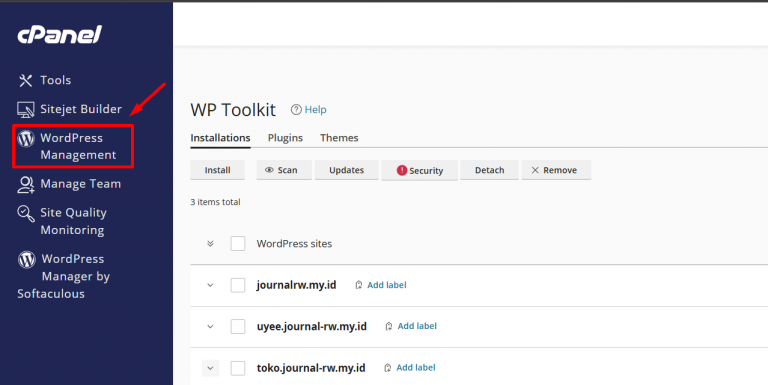Click the WordPress Management logo icon

click(x=26, y=139)
